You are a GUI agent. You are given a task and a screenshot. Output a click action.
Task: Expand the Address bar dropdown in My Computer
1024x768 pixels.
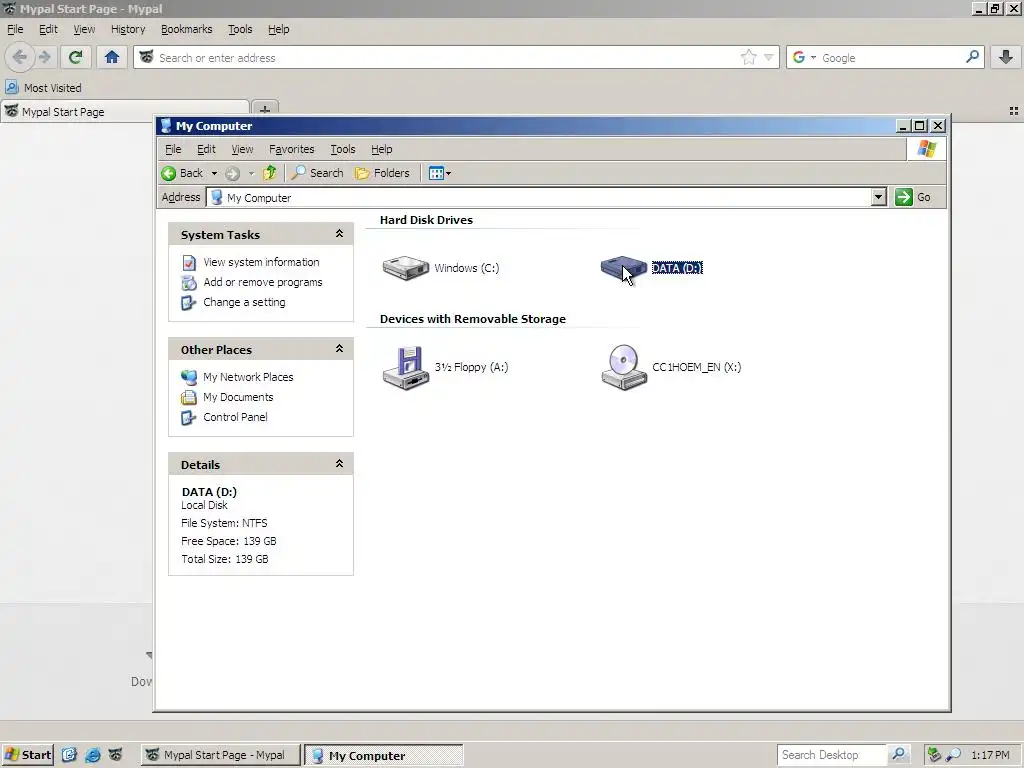click(x=879, y=197)
